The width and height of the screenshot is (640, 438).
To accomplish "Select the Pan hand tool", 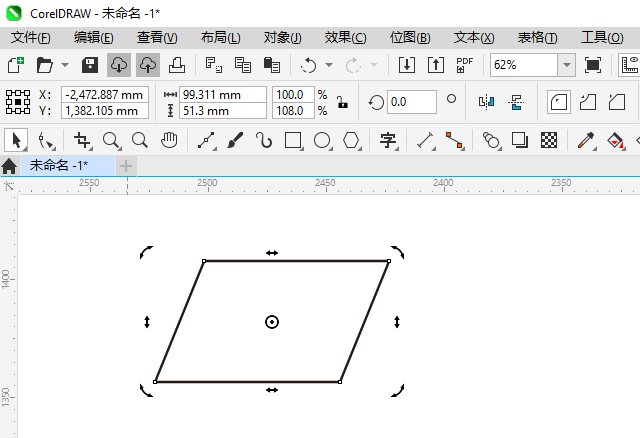I will click(169, 140).
